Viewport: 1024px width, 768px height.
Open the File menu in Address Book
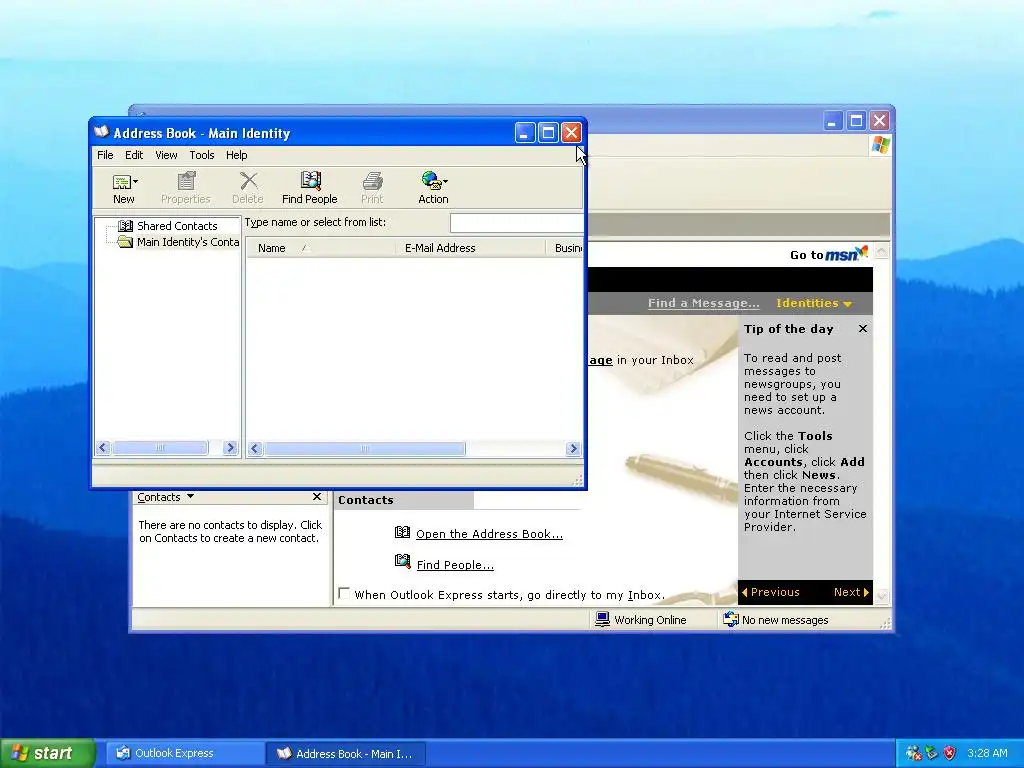click(105, 155)
